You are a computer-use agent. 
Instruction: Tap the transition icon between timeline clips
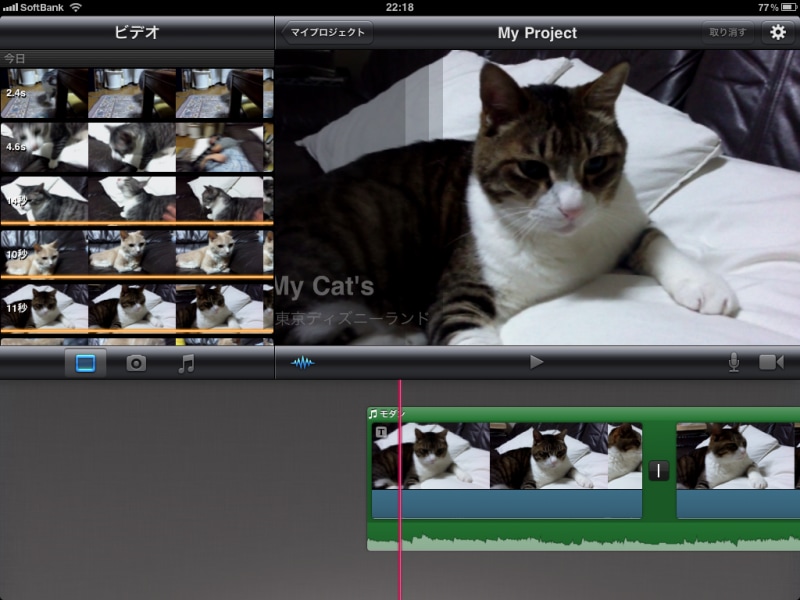tap(659, 470)
